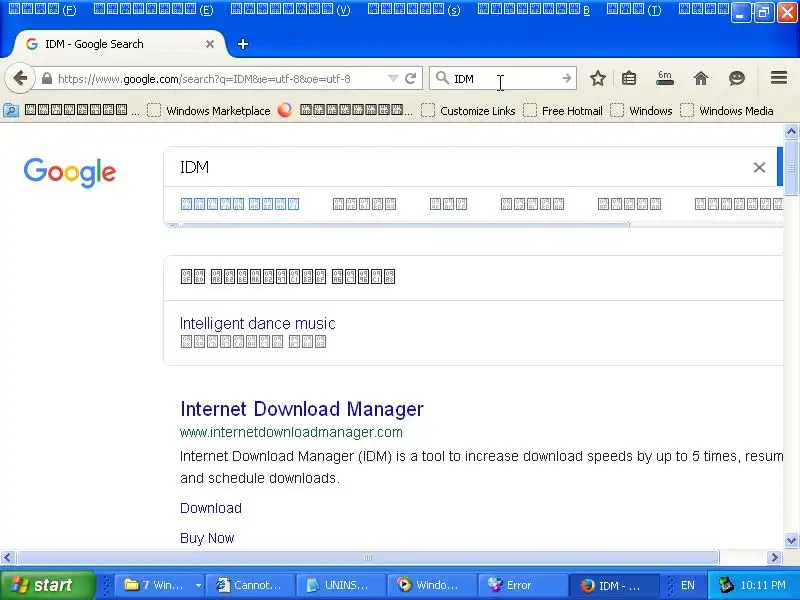The height and width of the screenshot is (600, 800).
Task: Go back with the browser back arrow
Action: pos(20,79)
